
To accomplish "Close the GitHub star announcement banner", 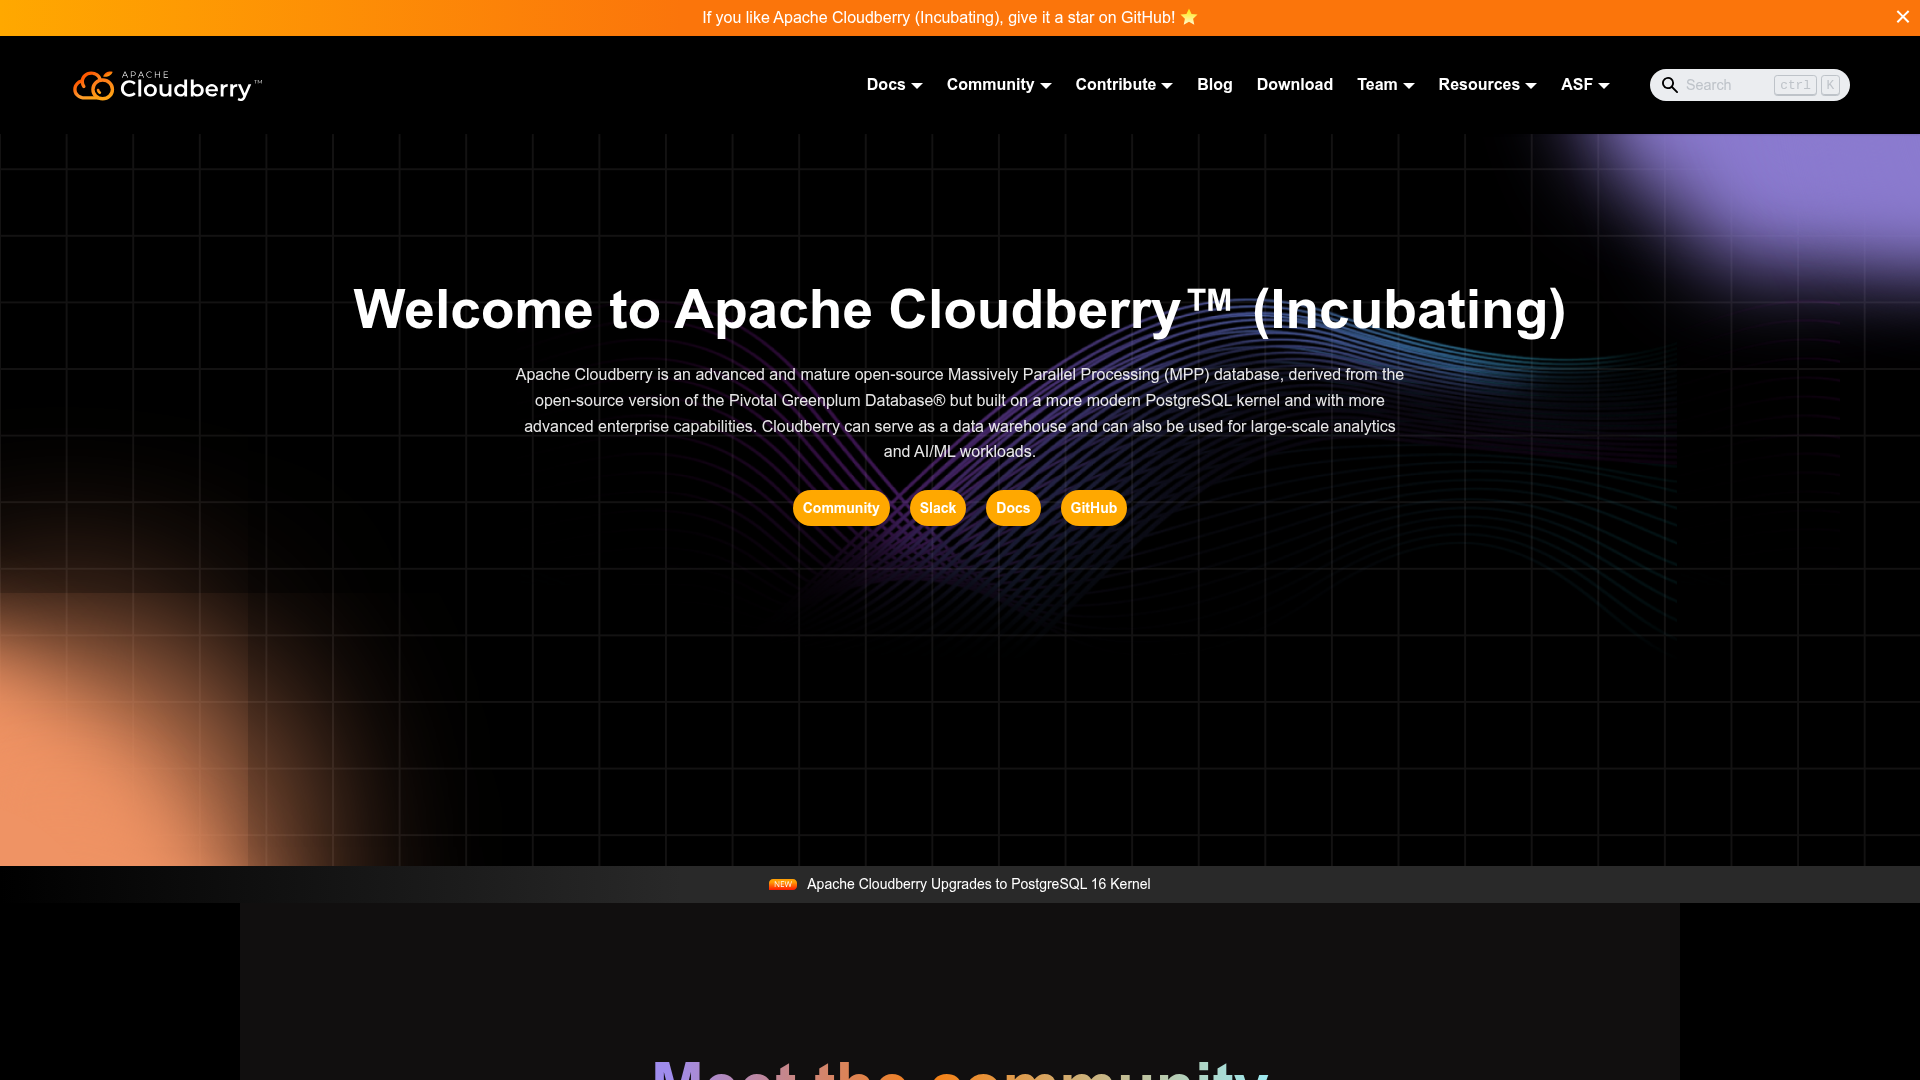I will pos(1902,17).
